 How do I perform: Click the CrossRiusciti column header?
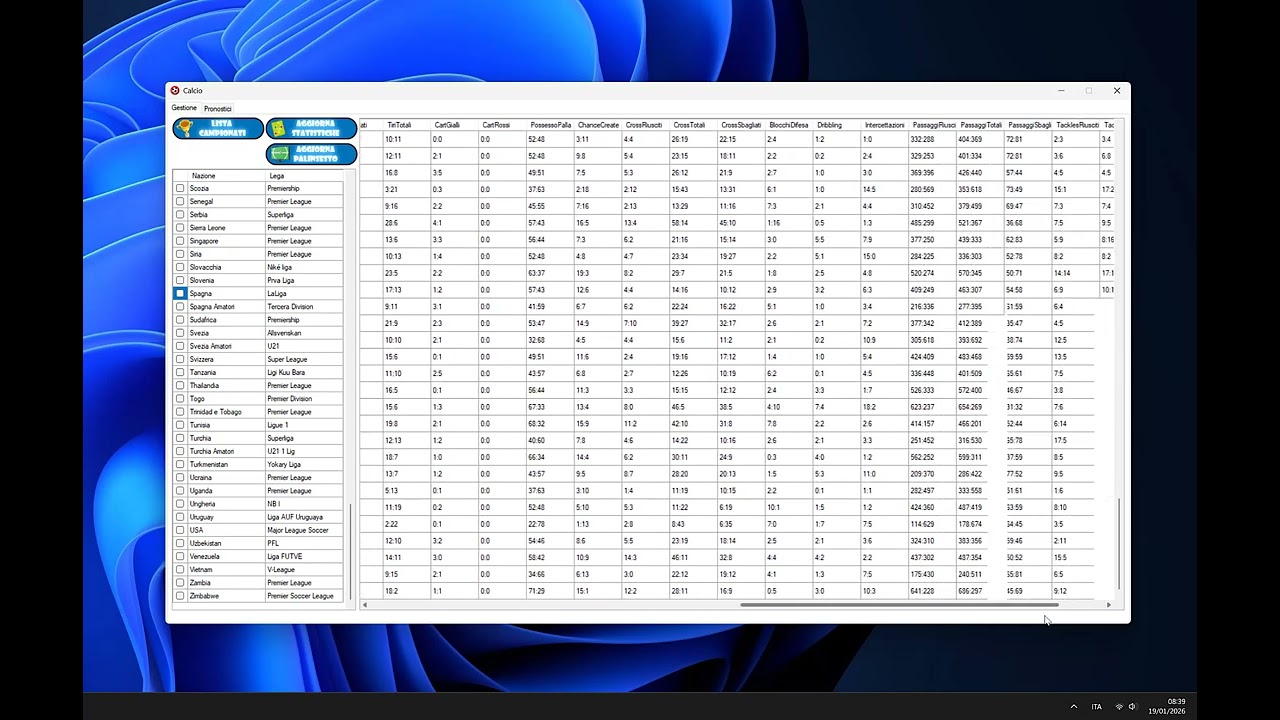(645, 125)
